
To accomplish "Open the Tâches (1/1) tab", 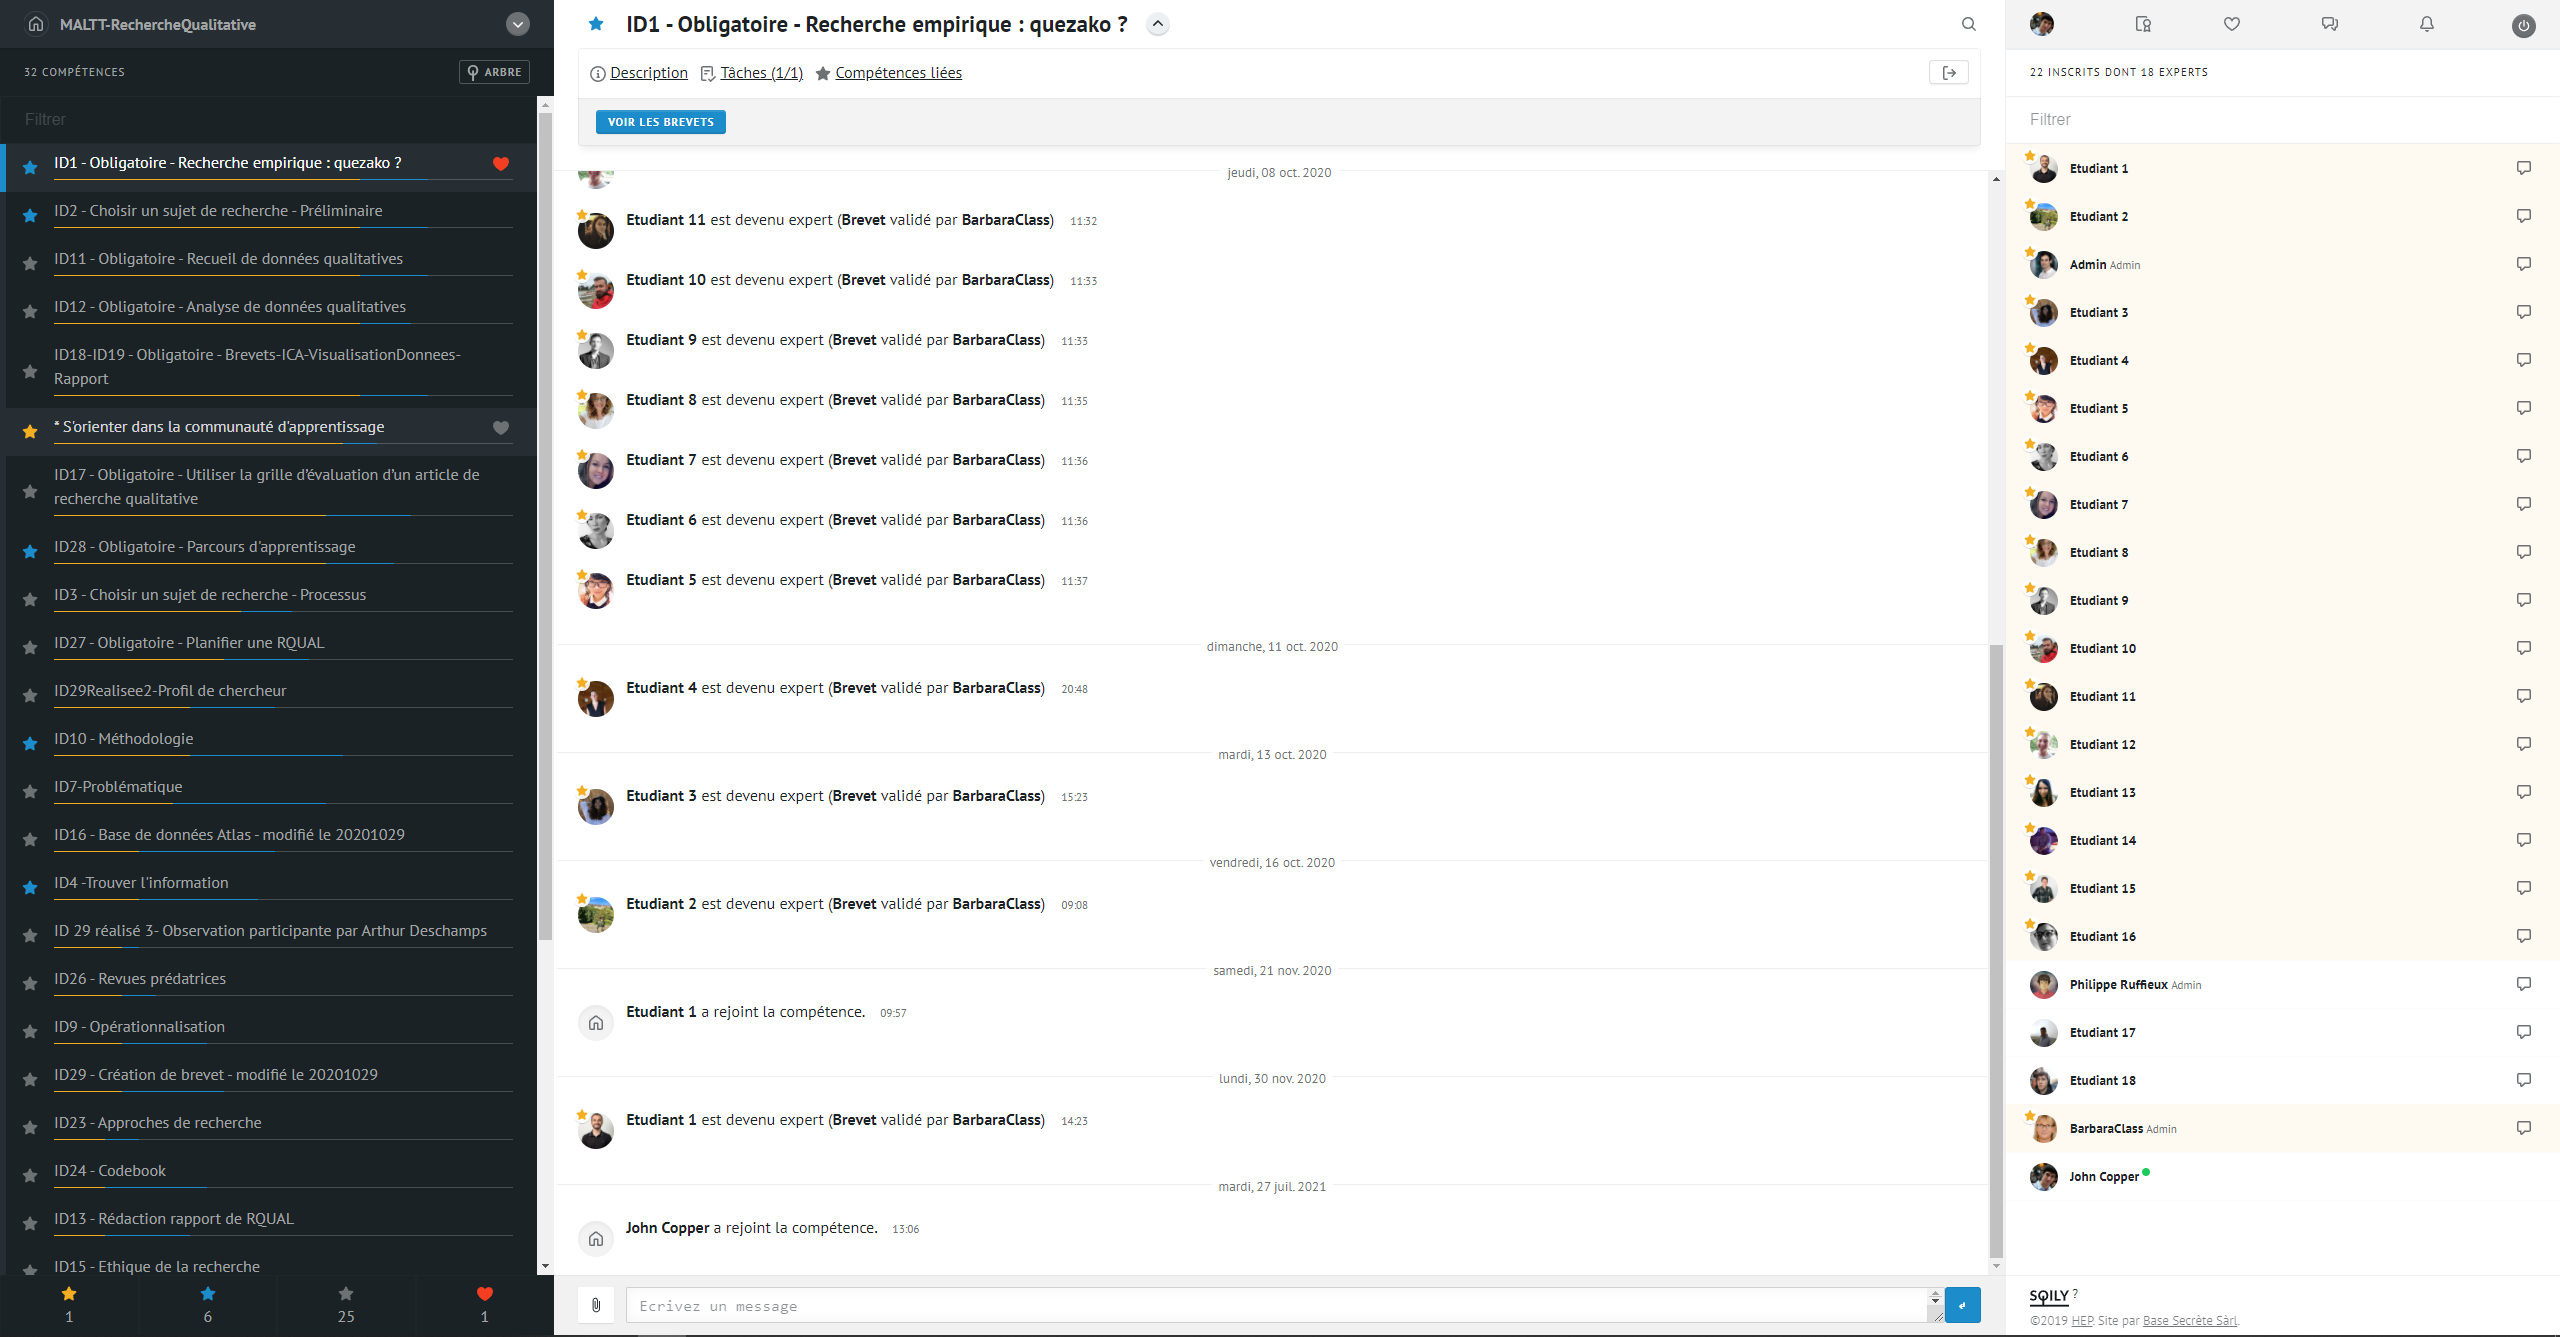I will (x=761, y=73).
